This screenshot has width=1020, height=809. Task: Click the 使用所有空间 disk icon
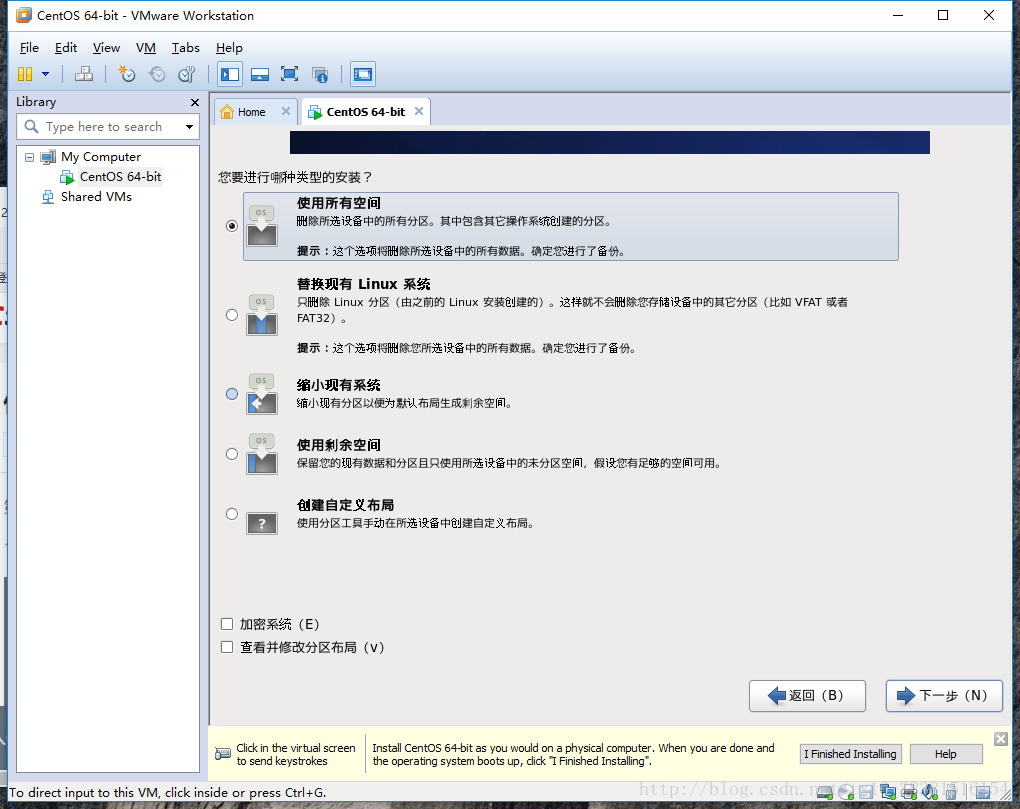point(262,226)
